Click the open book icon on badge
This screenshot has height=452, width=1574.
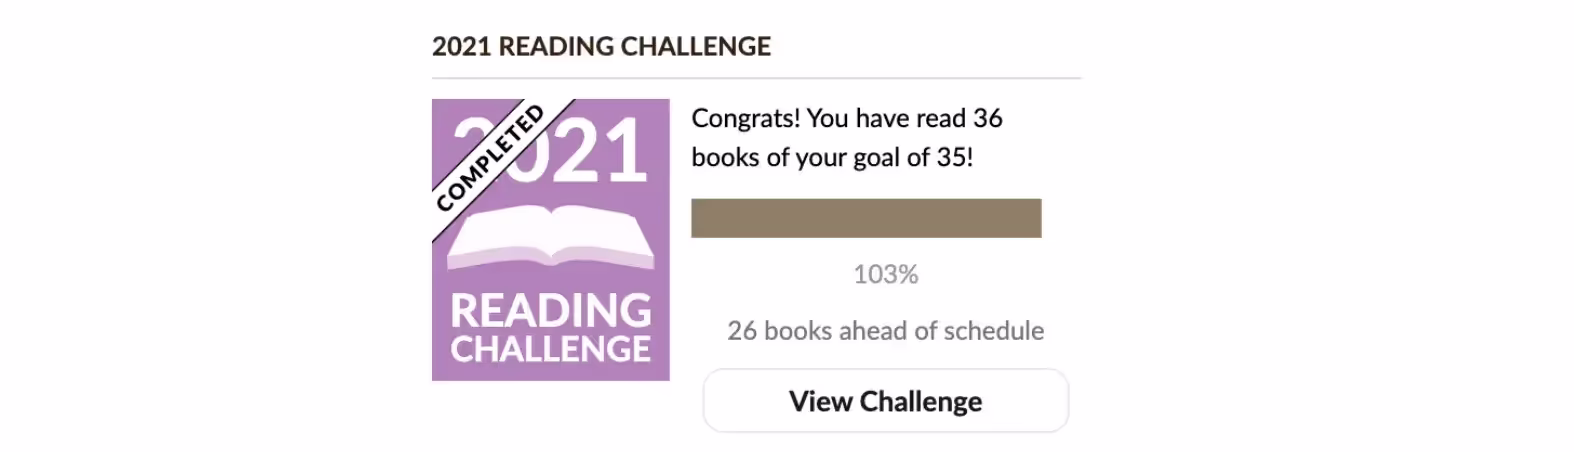pyautogui.click(x=551, y=238)
